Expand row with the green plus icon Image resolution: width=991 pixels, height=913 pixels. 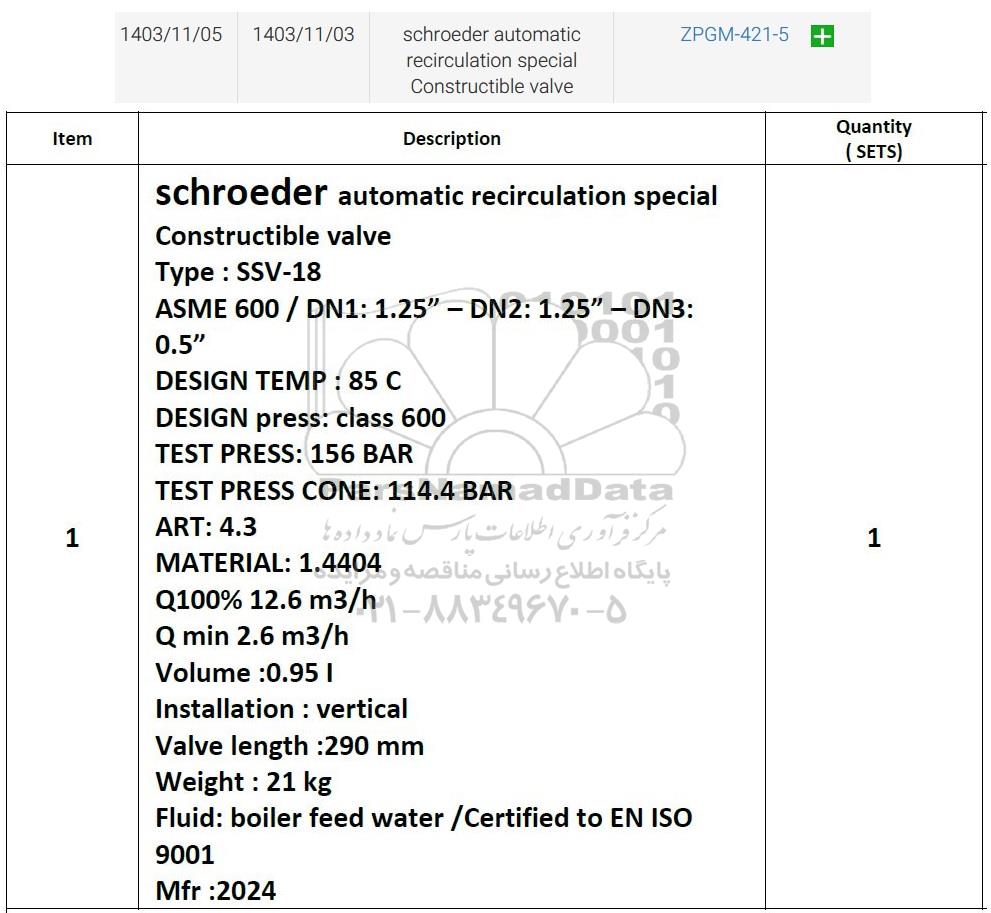click(822, 36)
